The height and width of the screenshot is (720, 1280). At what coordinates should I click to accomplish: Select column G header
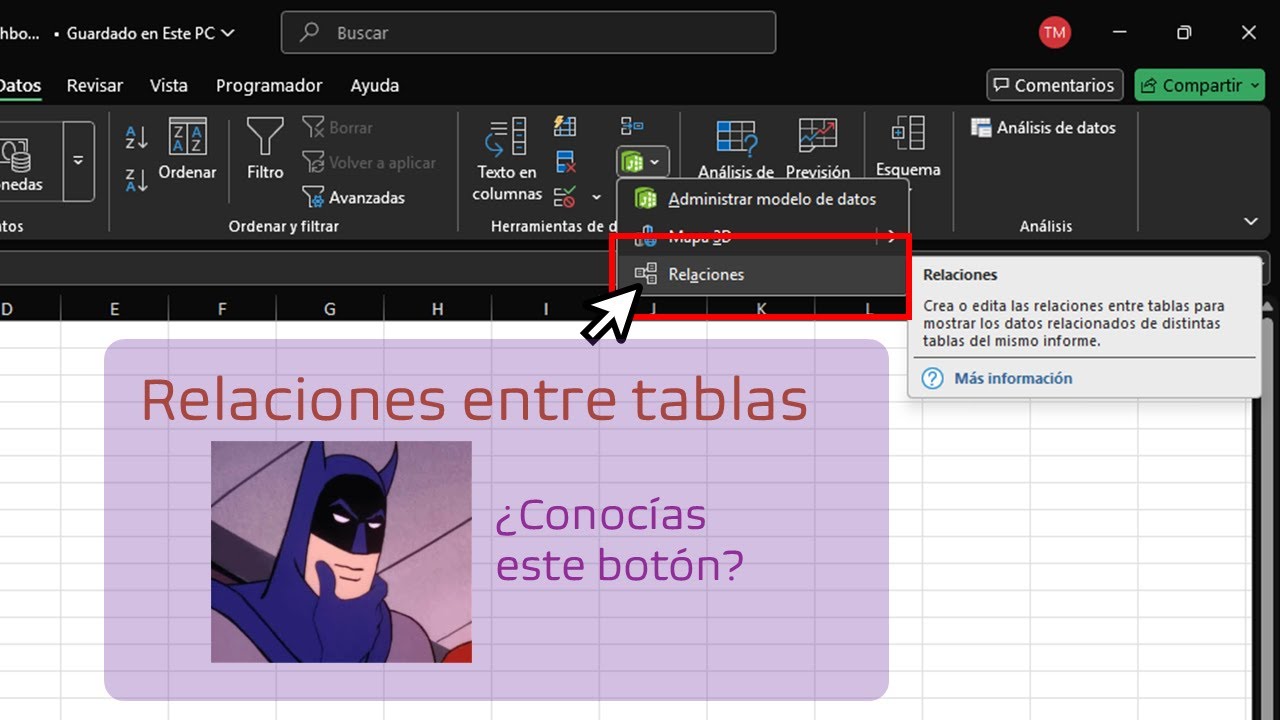[330, 309]
